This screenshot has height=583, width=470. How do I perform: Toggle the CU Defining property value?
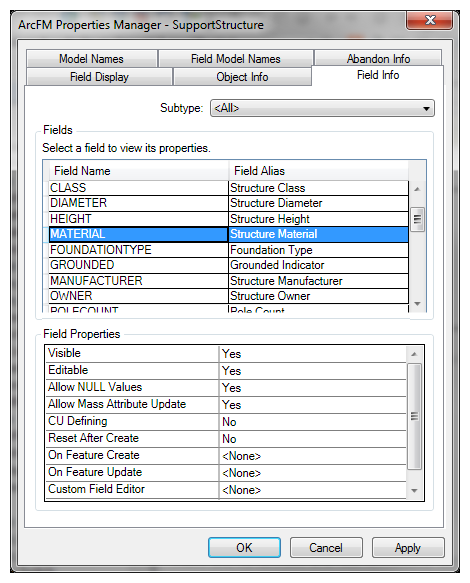click(x=312, y=422)
